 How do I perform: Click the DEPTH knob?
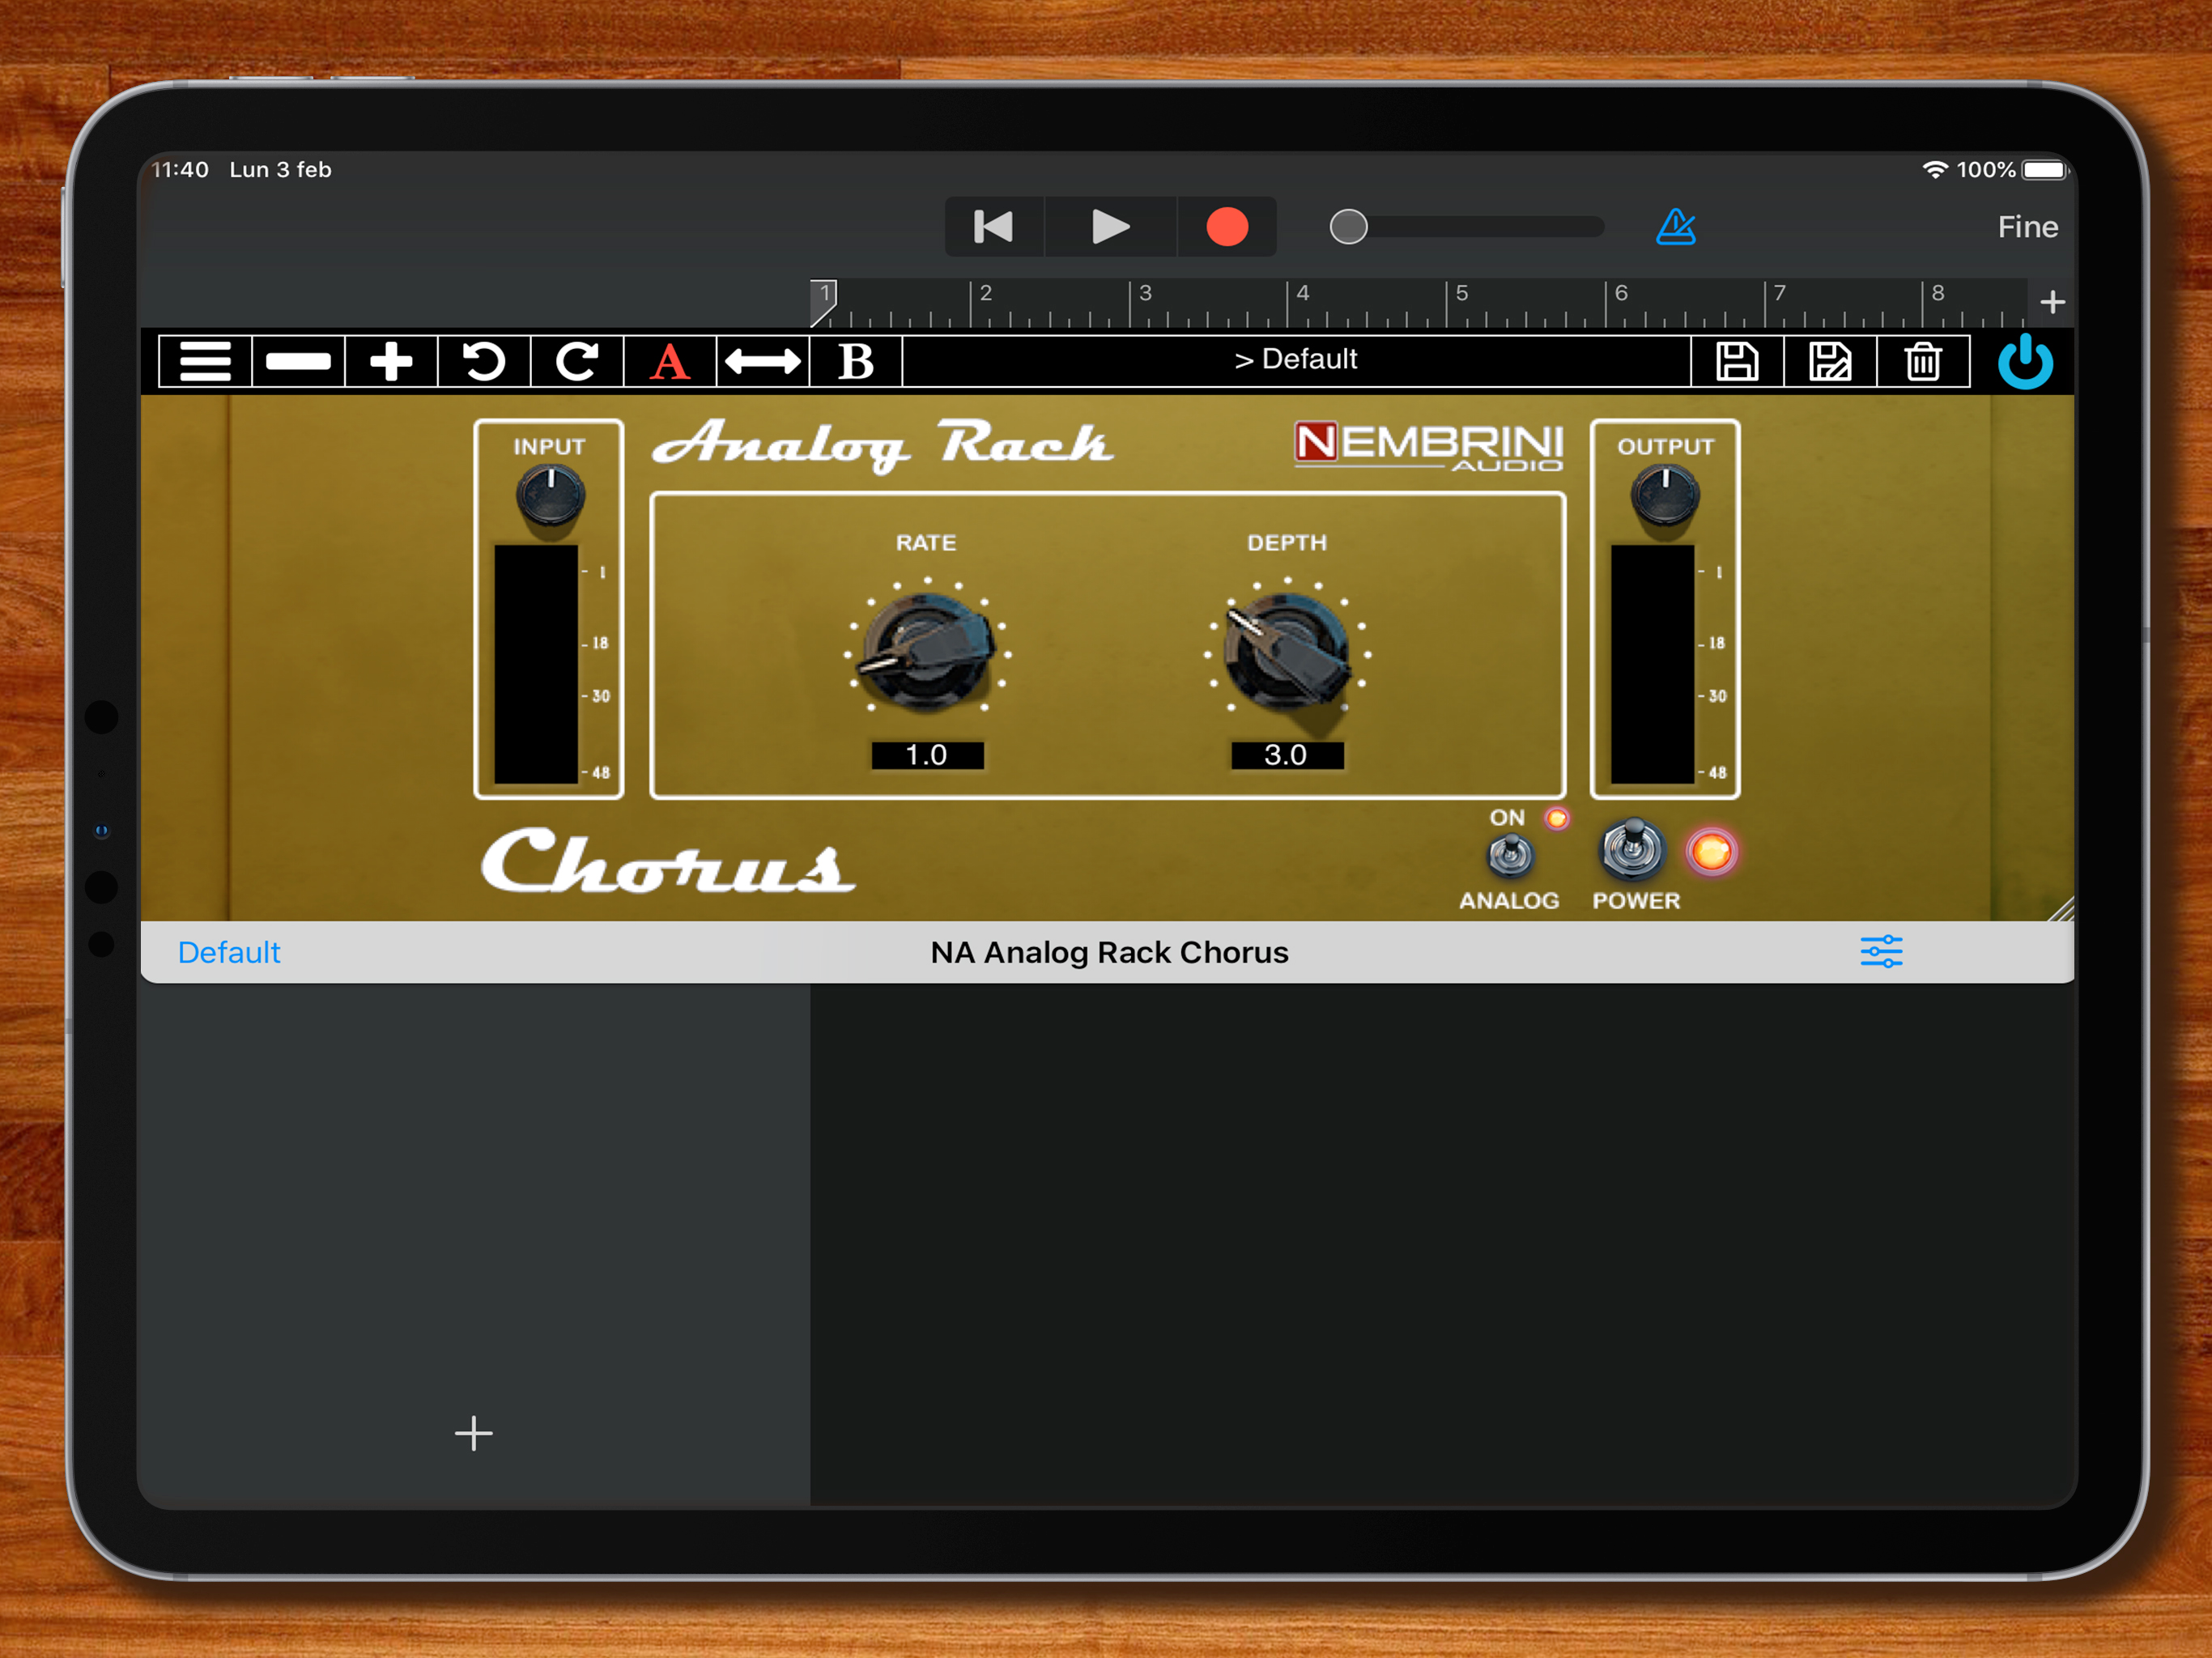point(1288,651)
